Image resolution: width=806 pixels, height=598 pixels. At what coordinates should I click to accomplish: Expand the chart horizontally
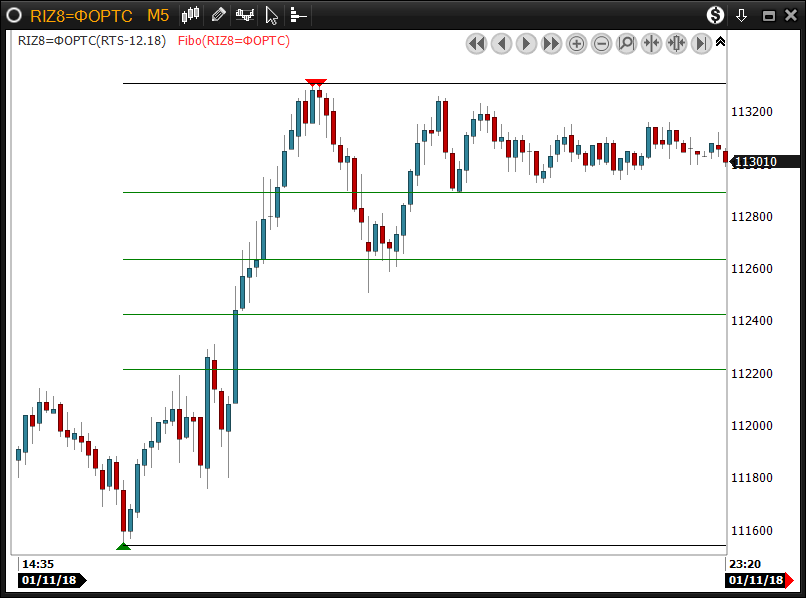pyautogui.click(x=677, y=43)
